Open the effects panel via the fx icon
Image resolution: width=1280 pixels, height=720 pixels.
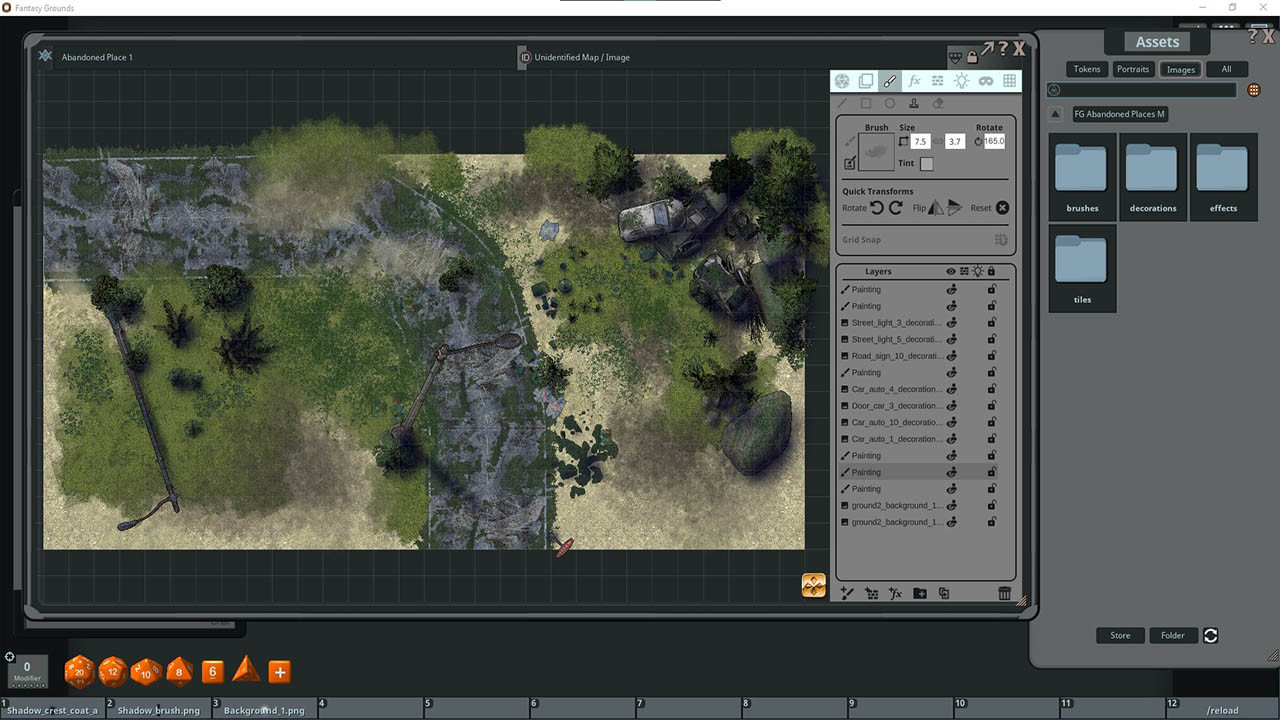click(x=913, y=81)
